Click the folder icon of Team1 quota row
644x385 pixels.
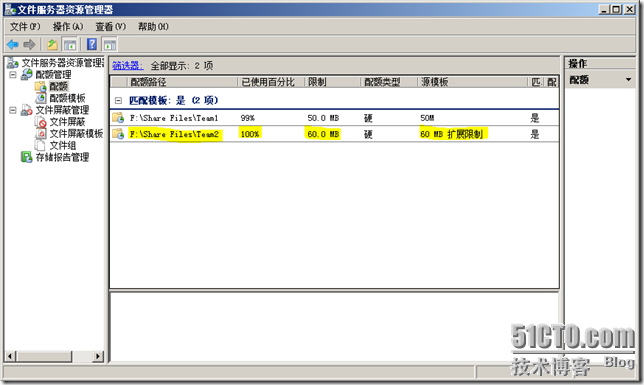pyautogui.click(x=118, y=118)
